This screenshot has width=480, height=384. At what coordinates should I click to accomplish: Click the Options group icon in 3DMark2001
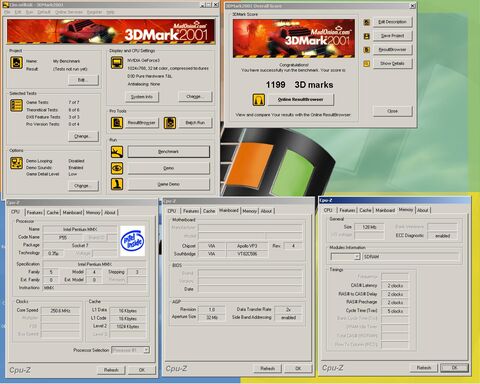pyautogui.click(x=16, y=163)
